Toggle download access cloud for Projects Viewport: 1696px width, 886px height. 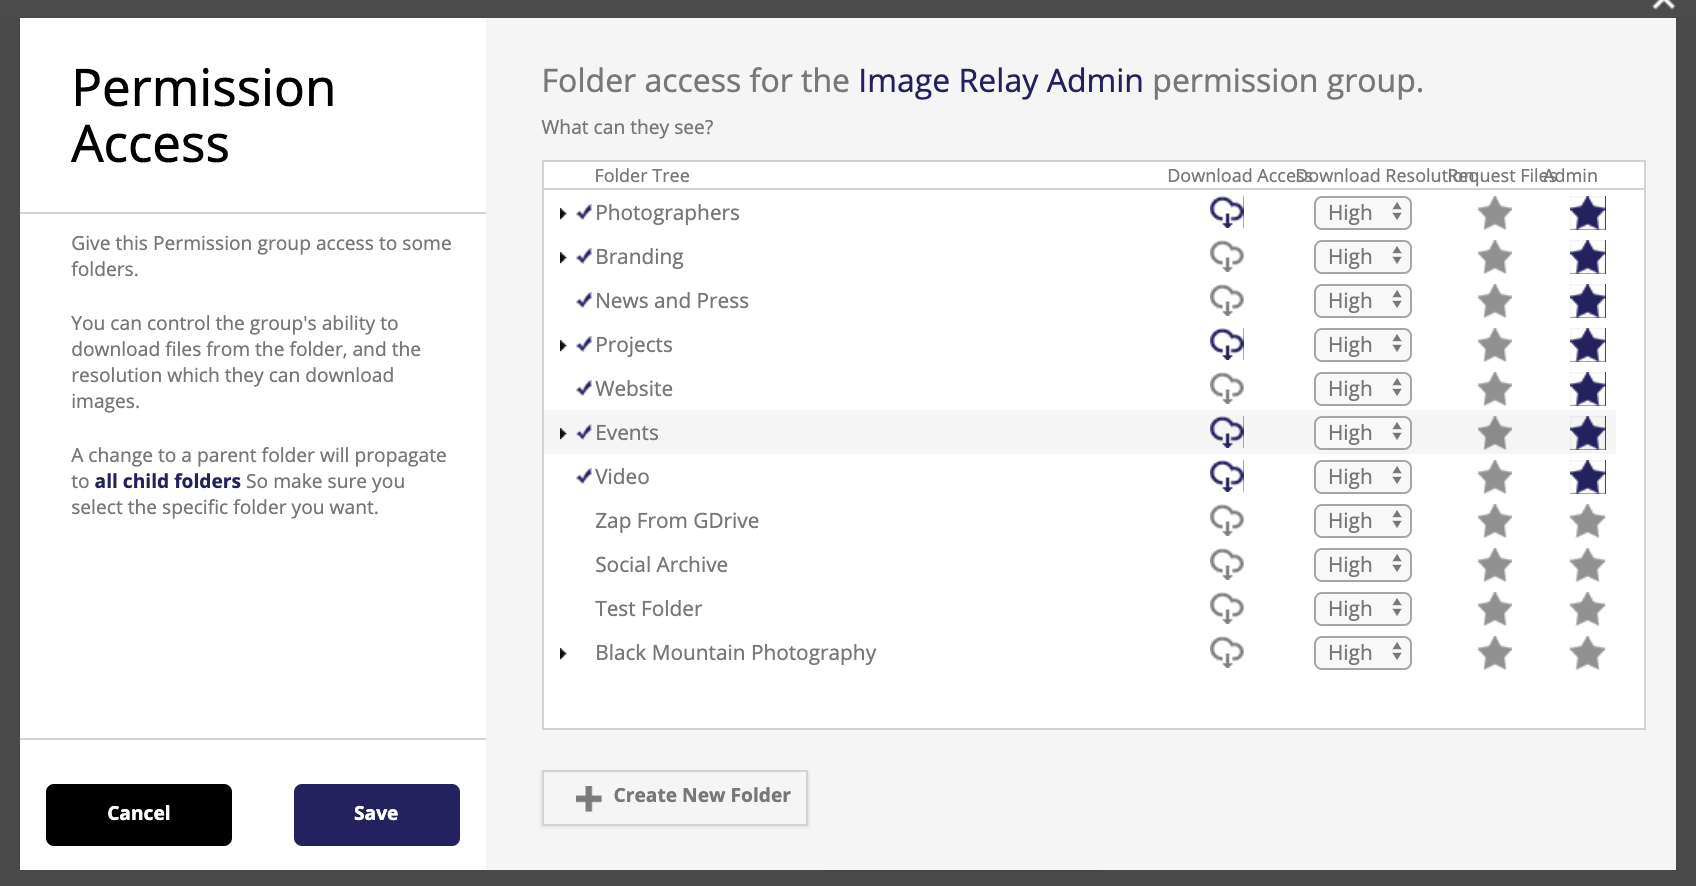pyautogui.click(x=1227, y=345)
